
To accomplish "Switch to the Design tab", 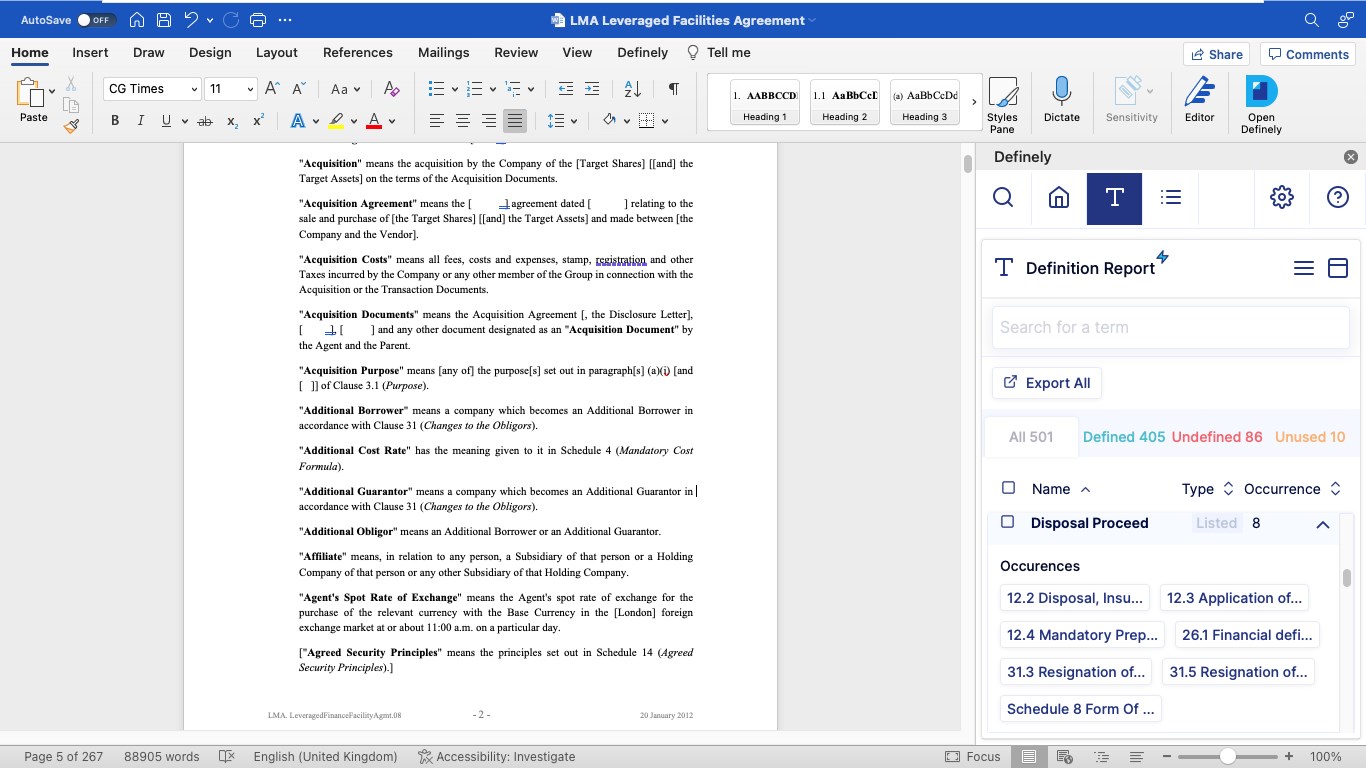I will pyautogui.click(x=210, y=52).
